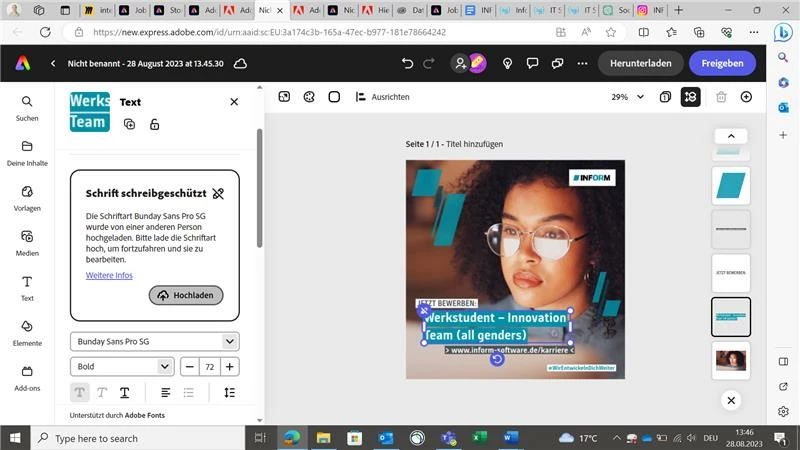Click the Type here to search box

click(x=139, y=438)
